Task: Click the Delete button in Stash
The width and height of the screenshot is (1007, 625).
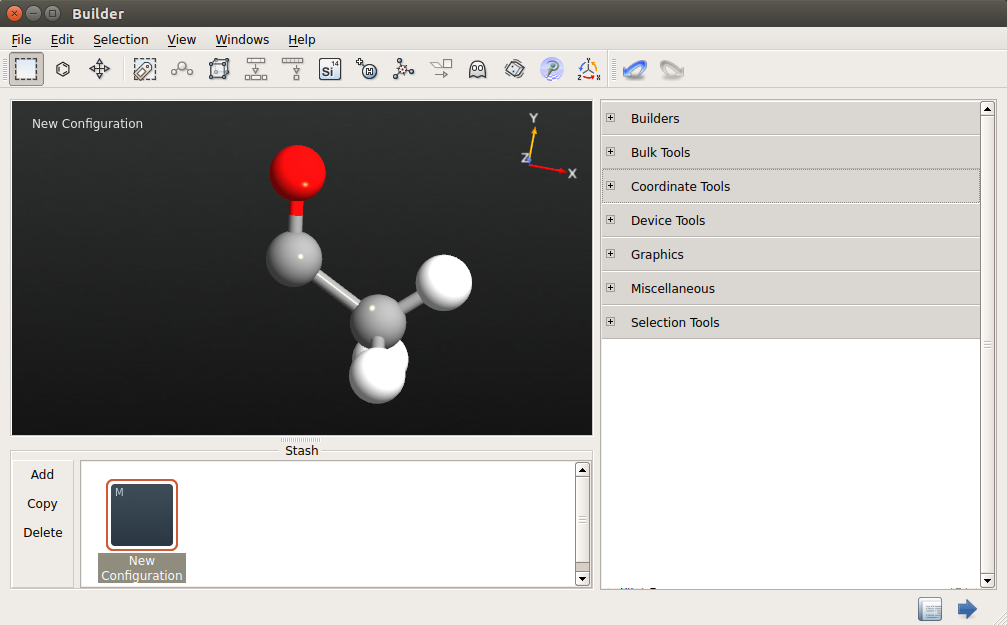Action: [x=43, y=533]
